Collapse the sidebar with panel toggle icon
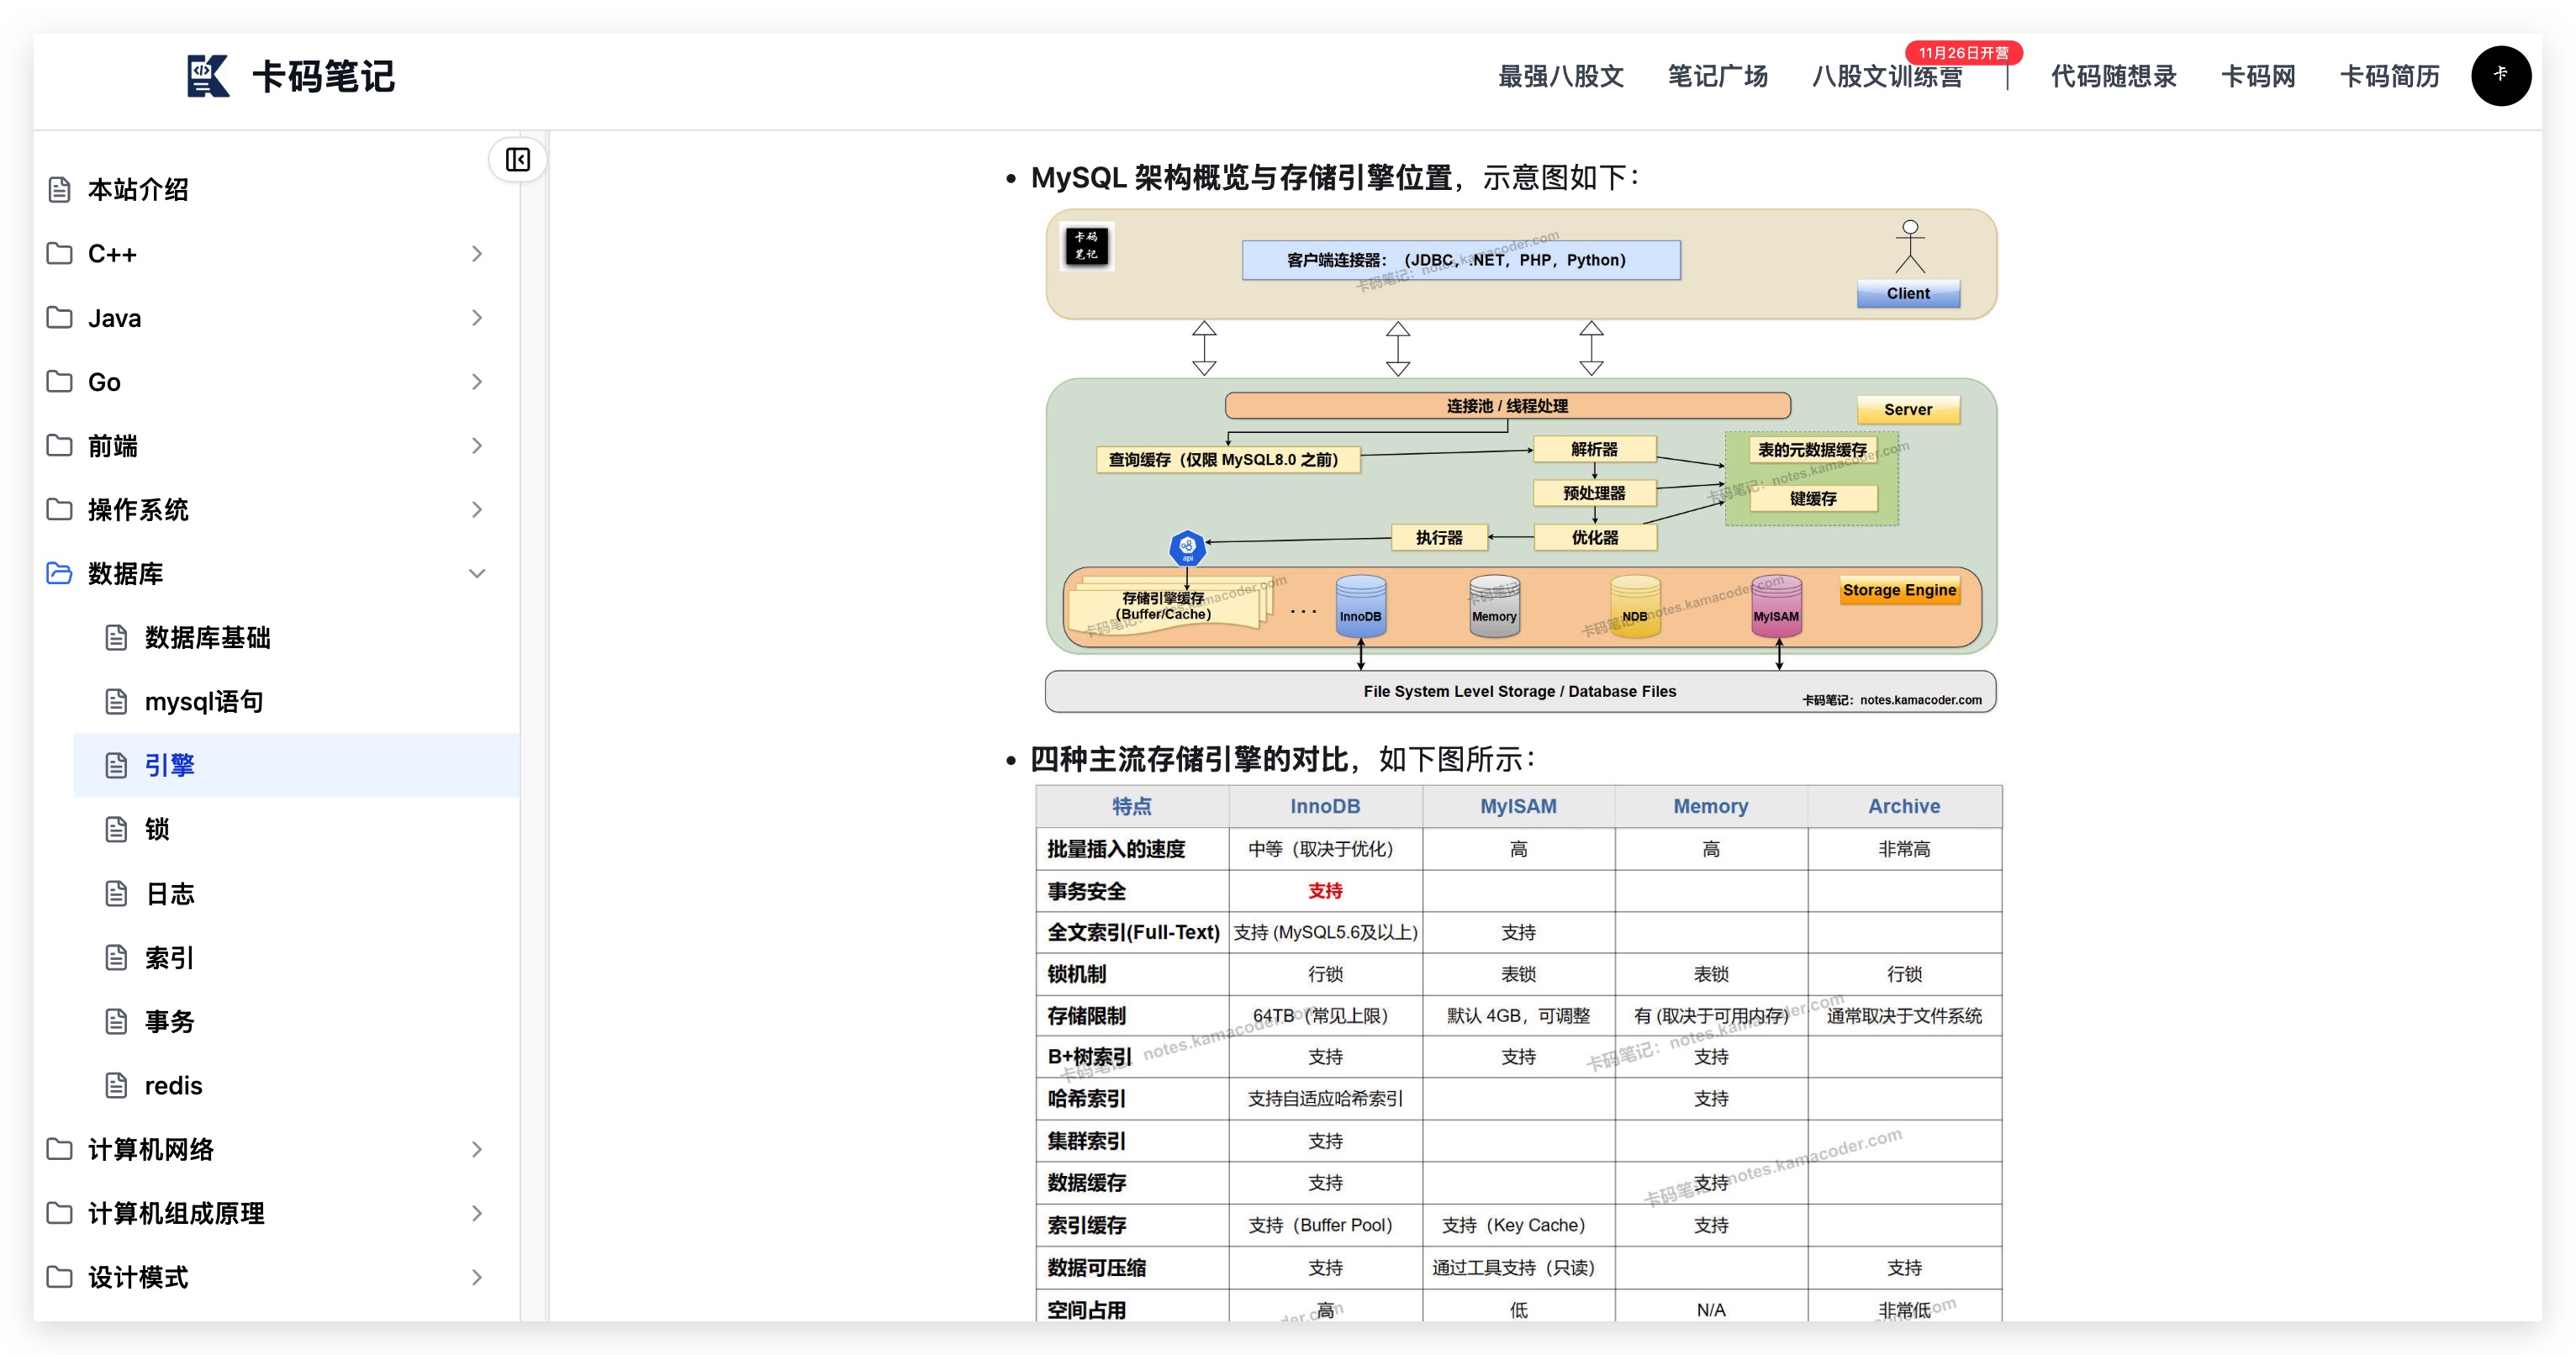The height and width of the screenshot is (1355, 2576). coord(517,160)
